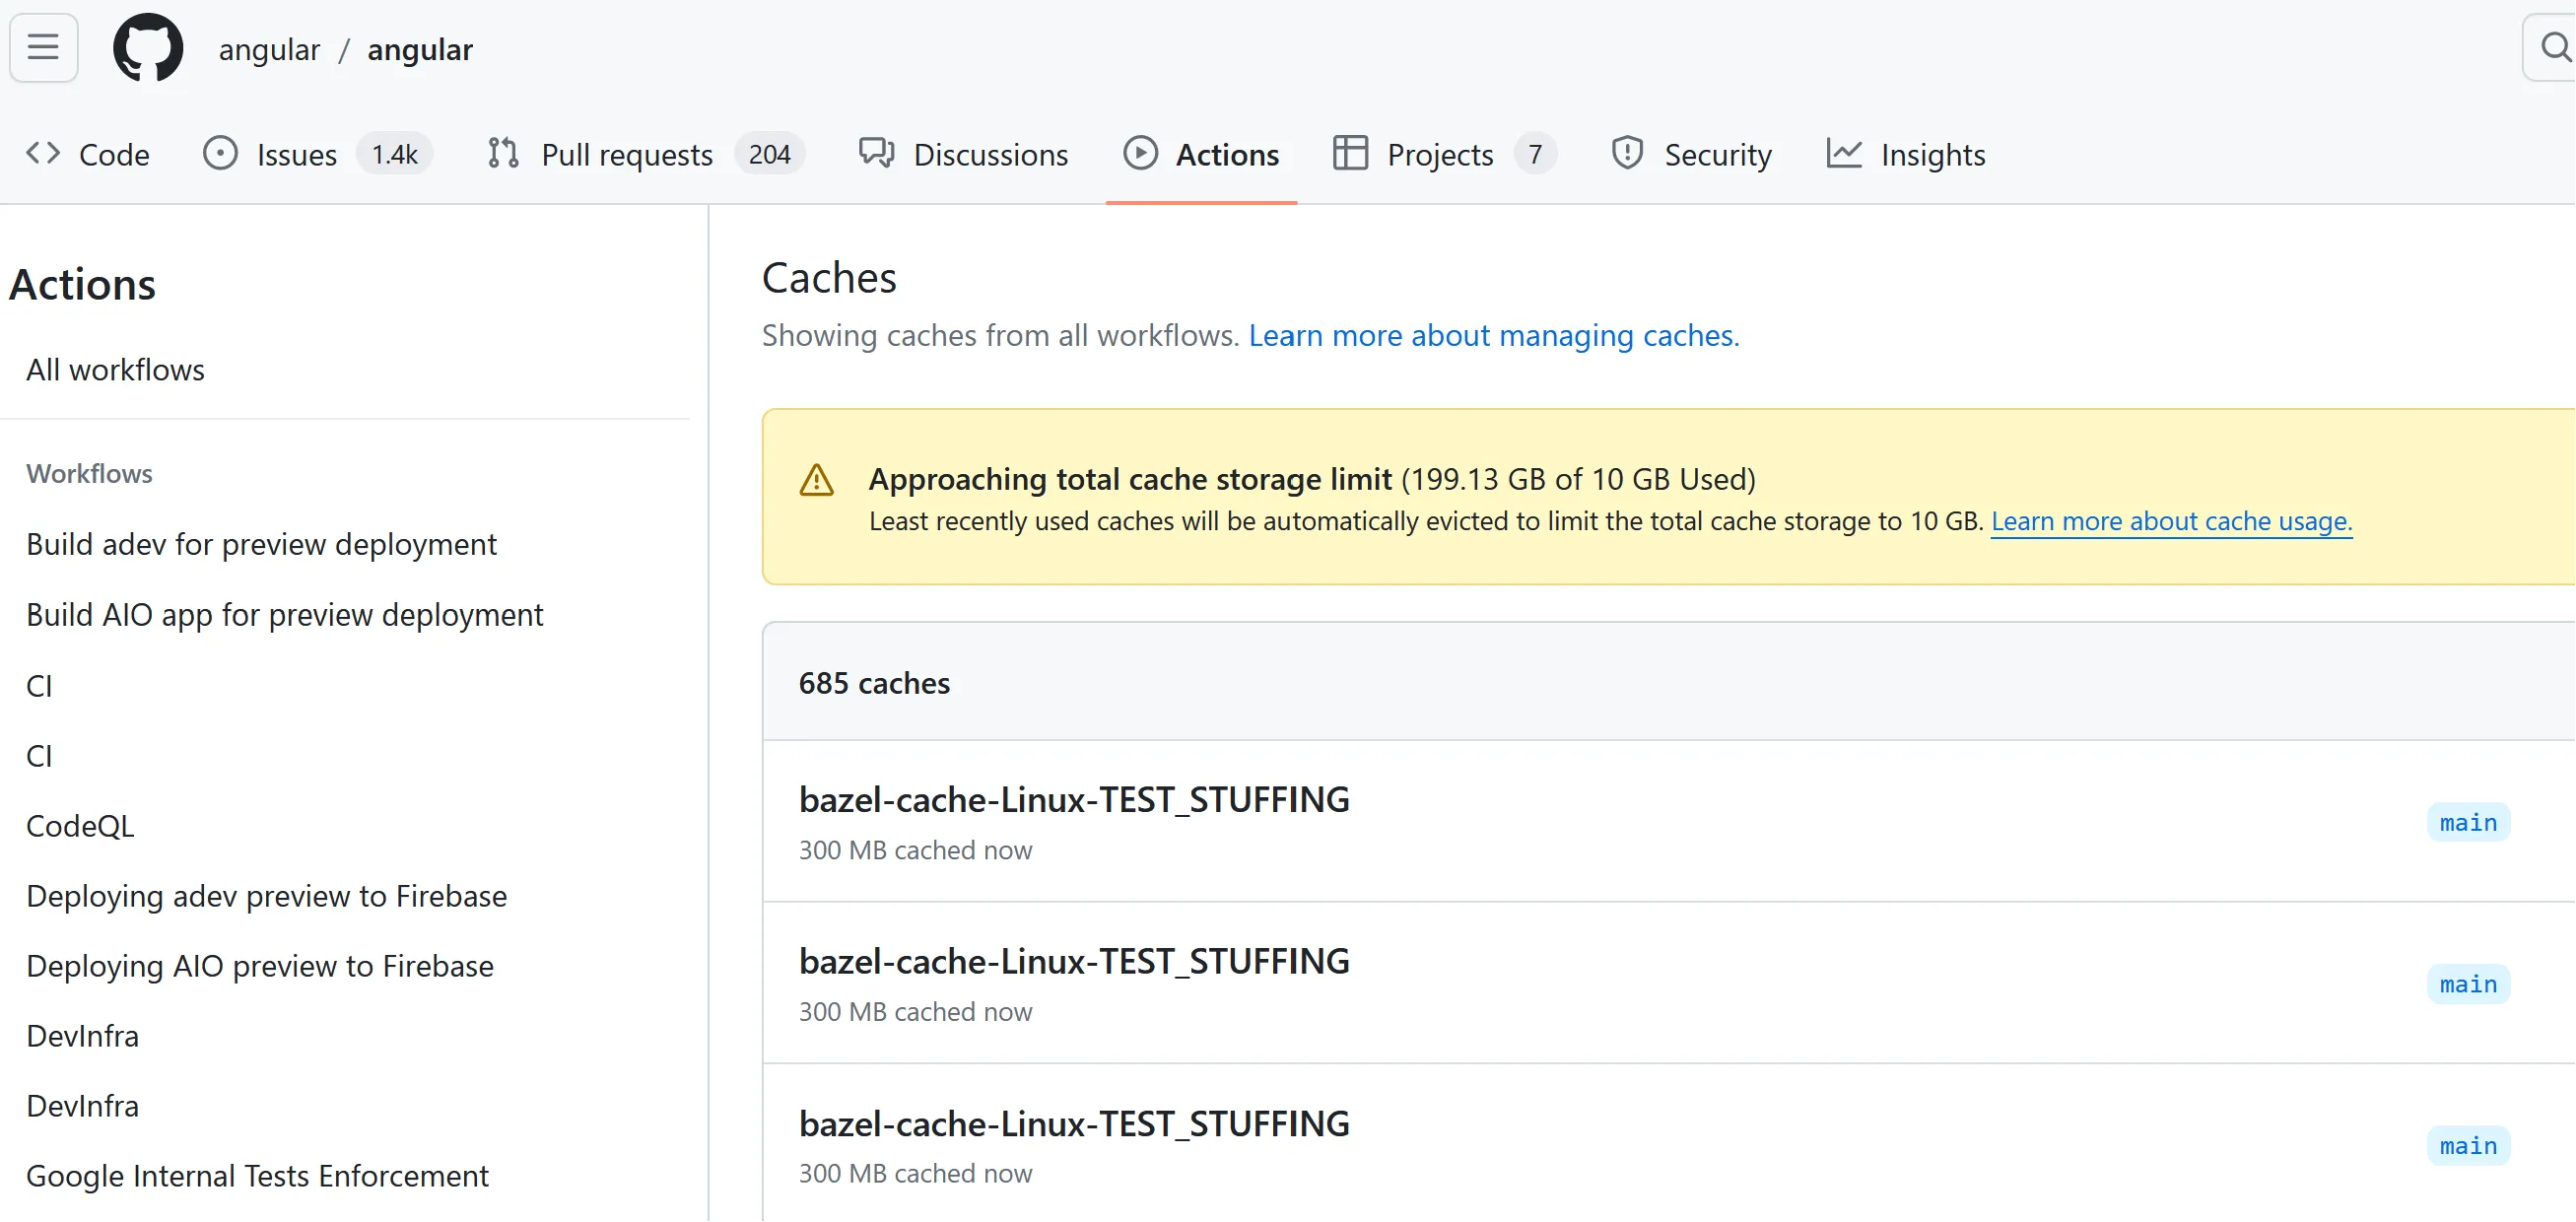Open 'Learn more about cache usage' link

point(2170,521)
